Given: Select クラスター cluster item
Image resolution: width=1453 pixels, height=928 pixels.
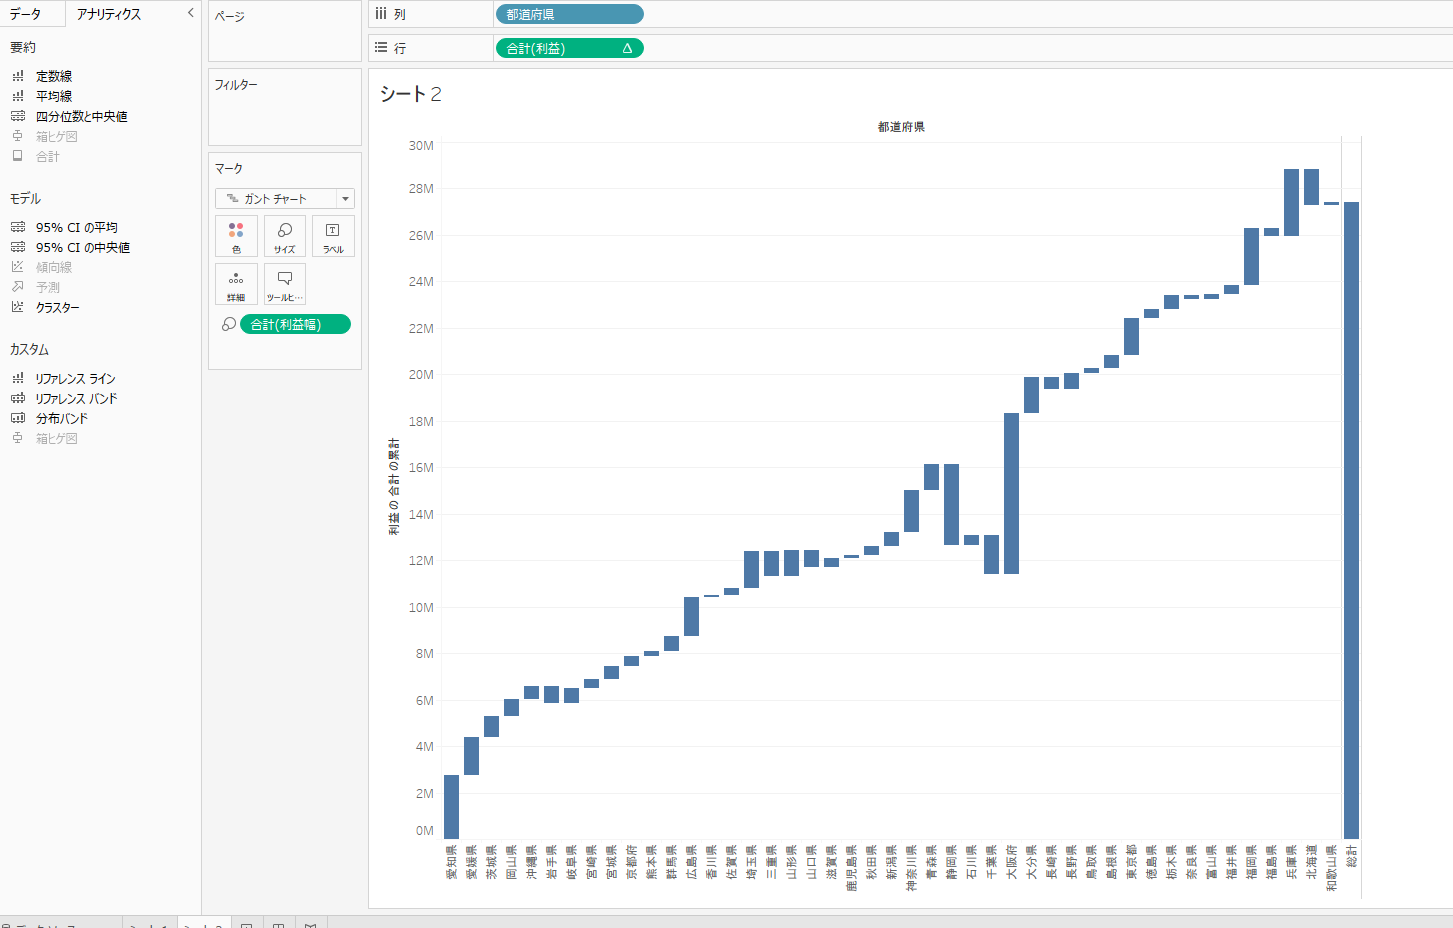Looking at the screenshot, I should (x=58, y=307).
